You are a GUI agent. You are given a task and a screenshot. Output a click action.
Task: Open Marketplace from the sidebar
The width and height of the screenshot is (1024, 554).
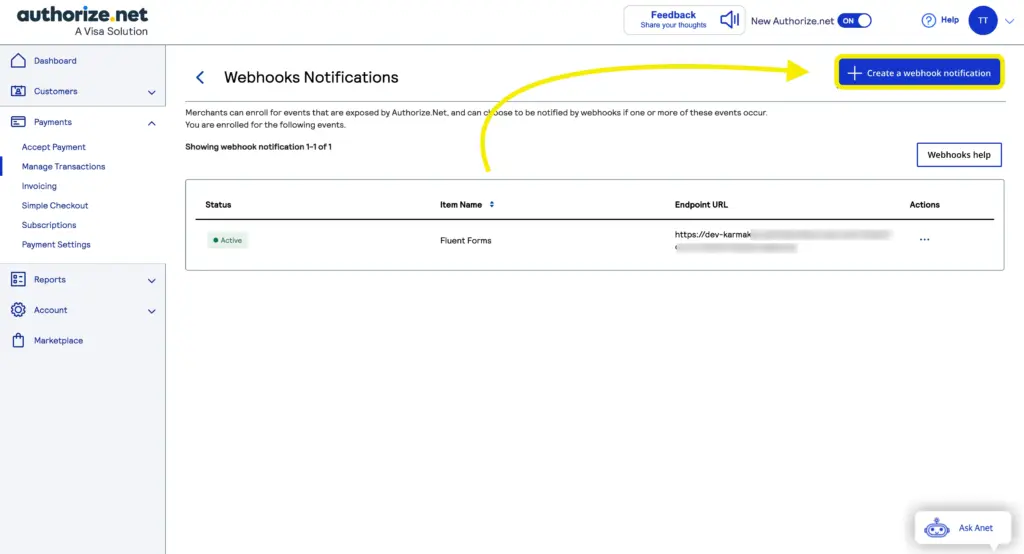pyautogui.click(x=58, y=340)
